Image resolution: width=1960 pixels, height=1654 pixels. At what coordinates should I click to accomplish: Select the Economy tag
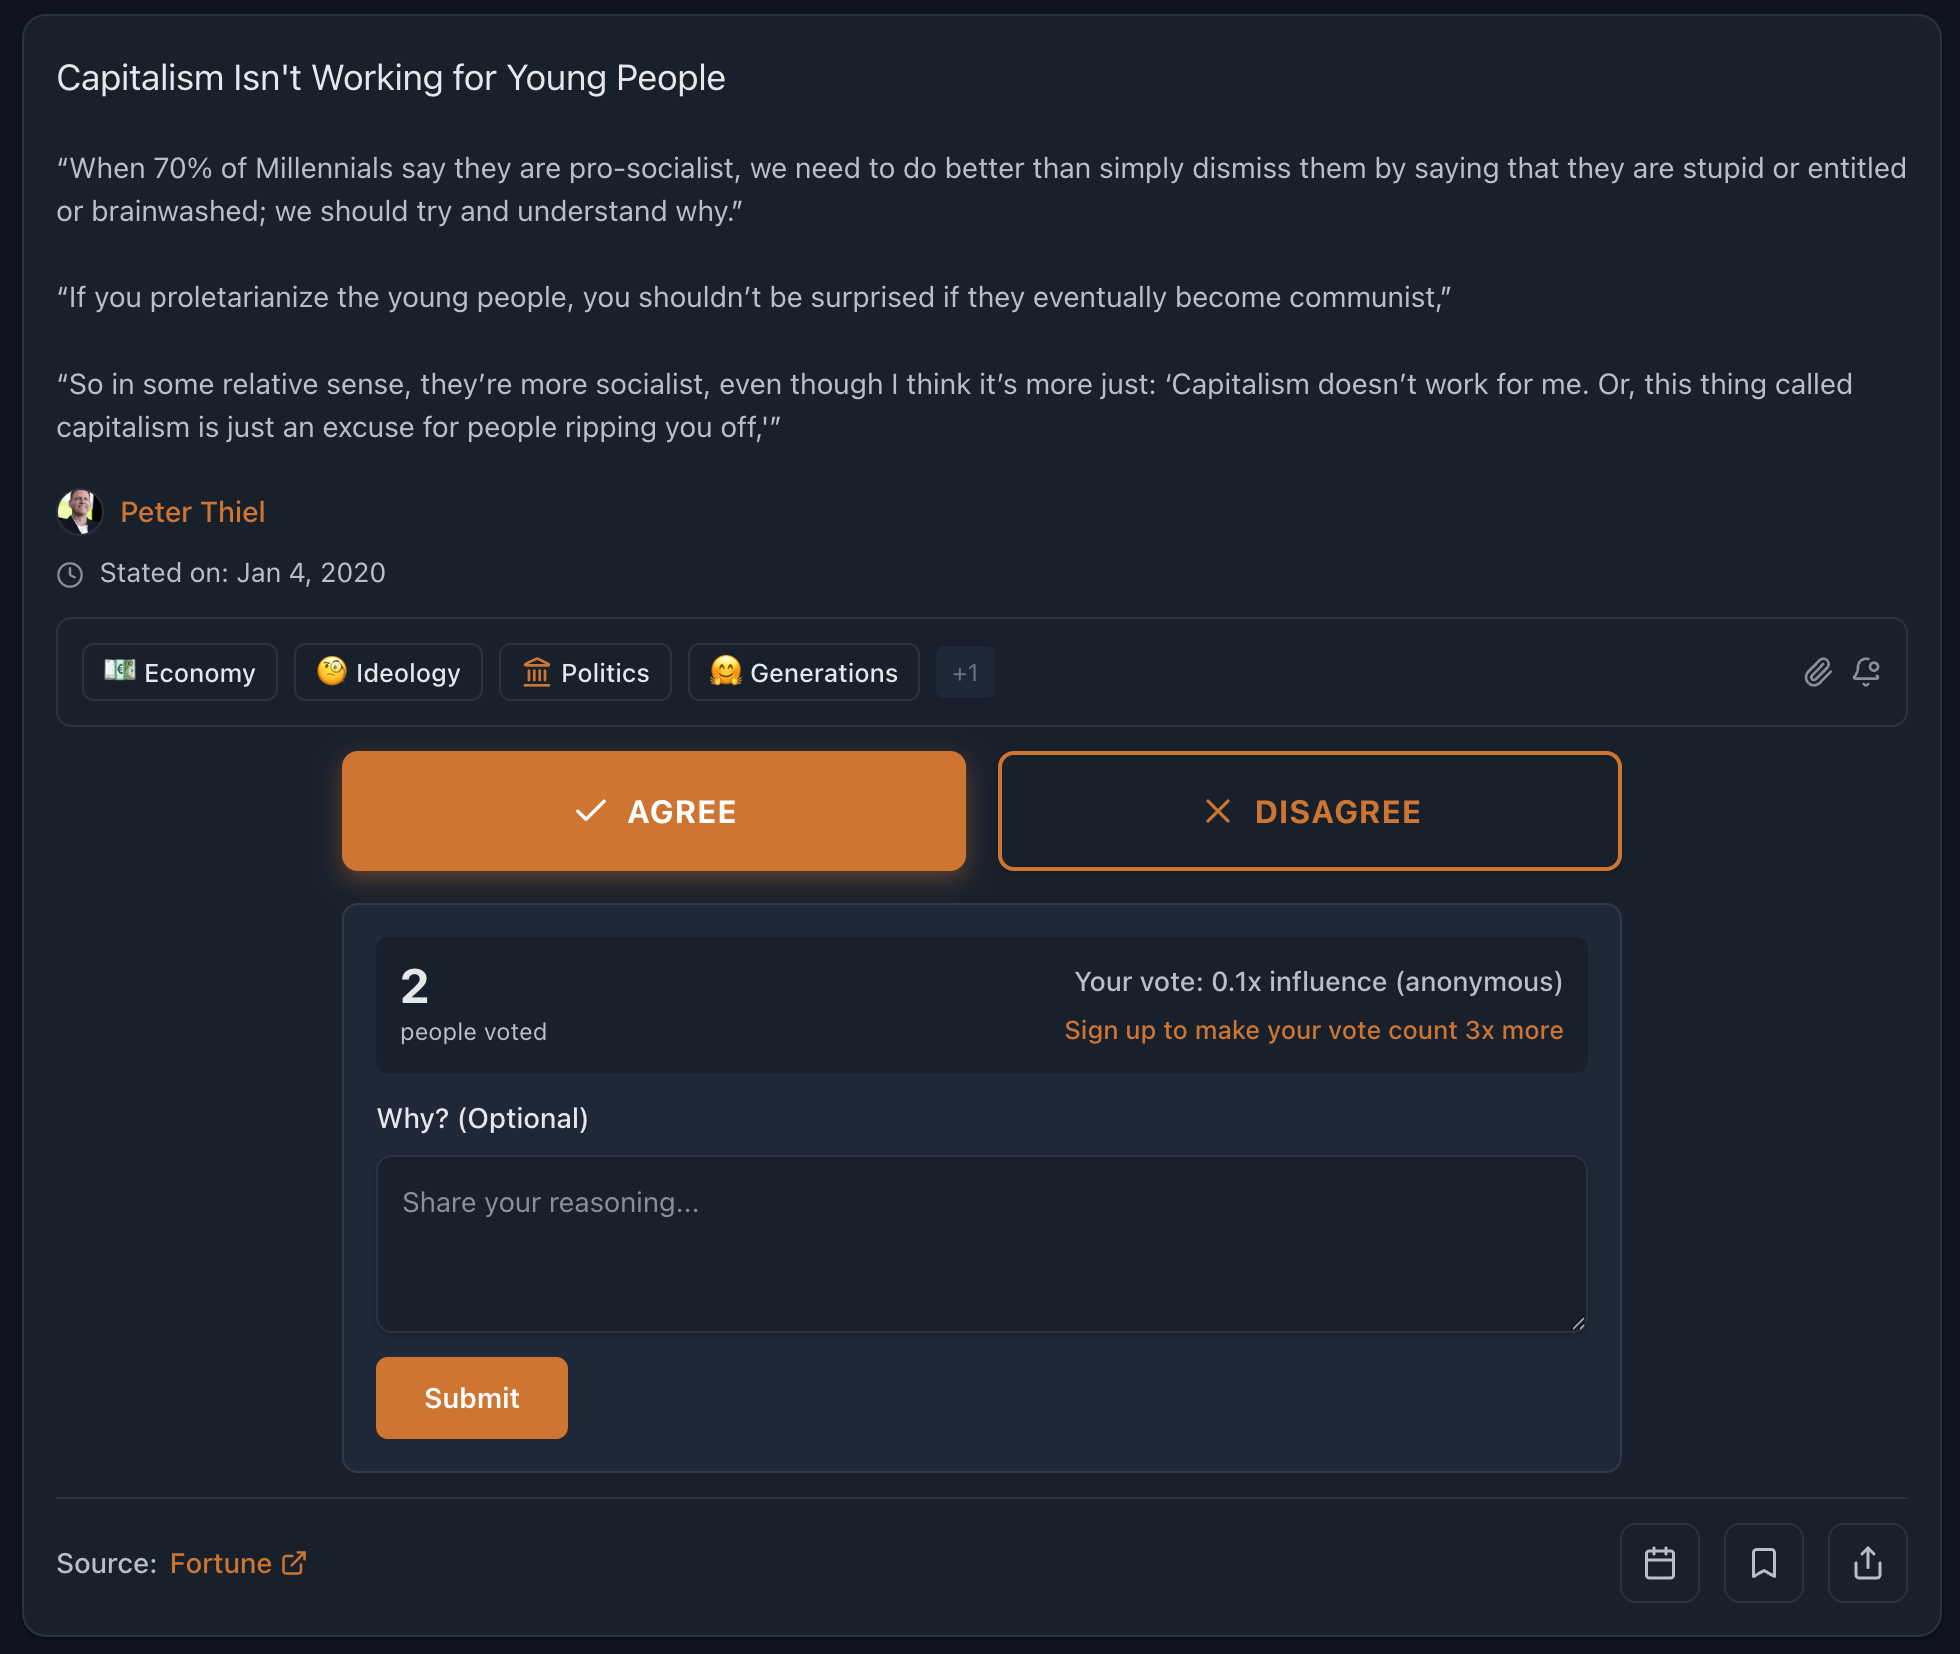tap(179, 672)
